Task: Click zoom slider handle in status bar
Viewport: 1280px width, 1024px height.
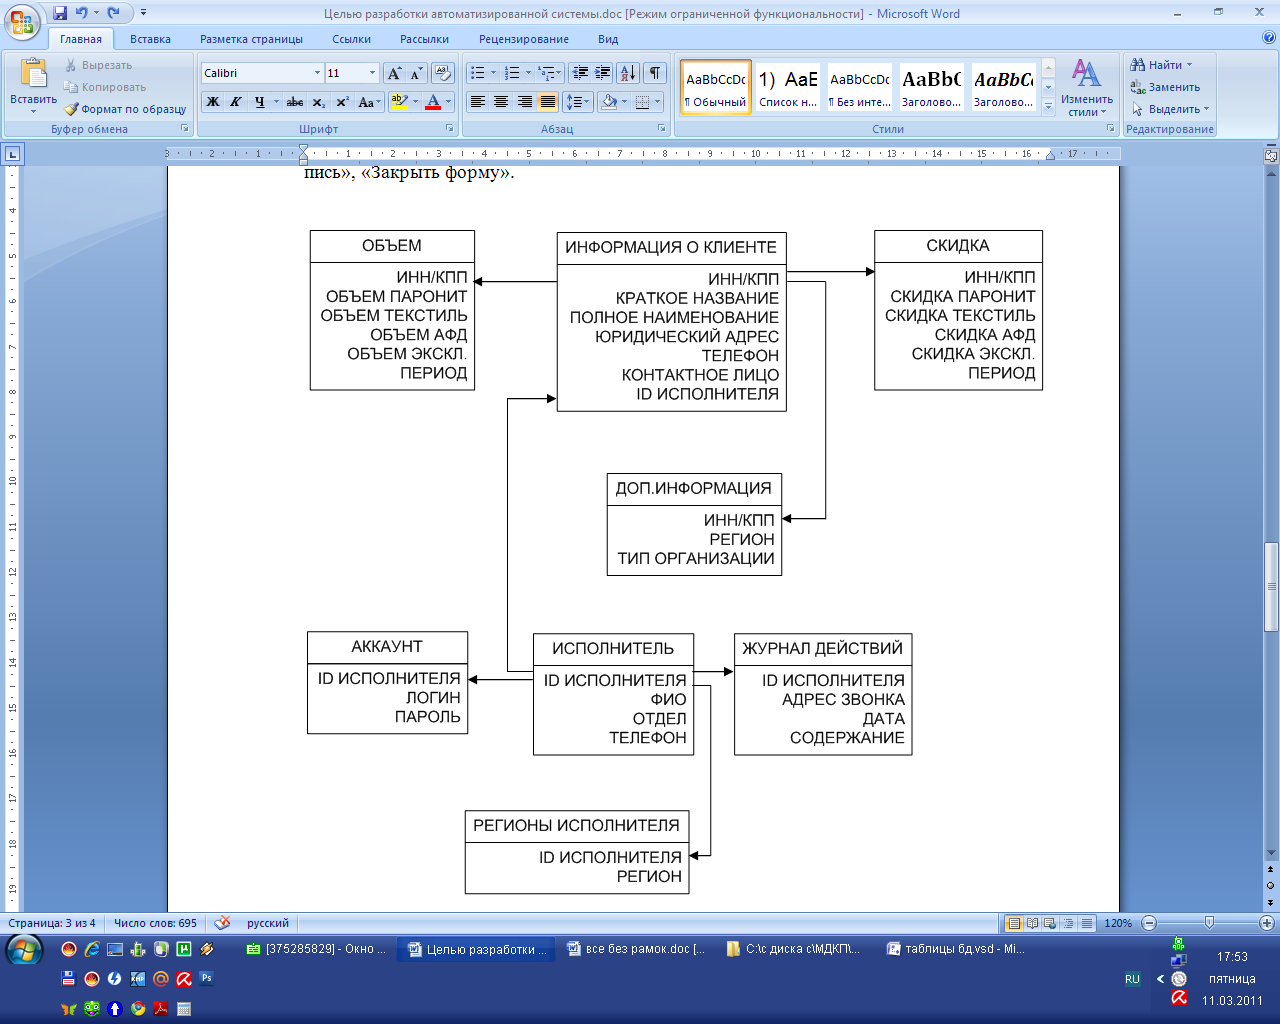Action: tap(1209, 923)
